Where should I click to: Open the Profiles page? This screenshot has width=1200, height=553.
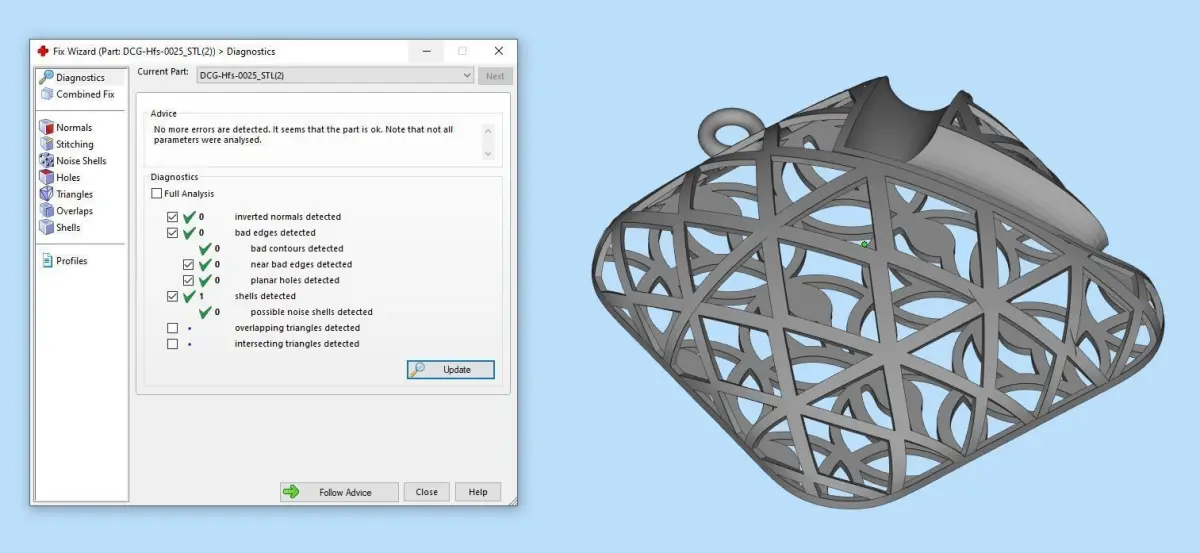(x=72, y=261)
